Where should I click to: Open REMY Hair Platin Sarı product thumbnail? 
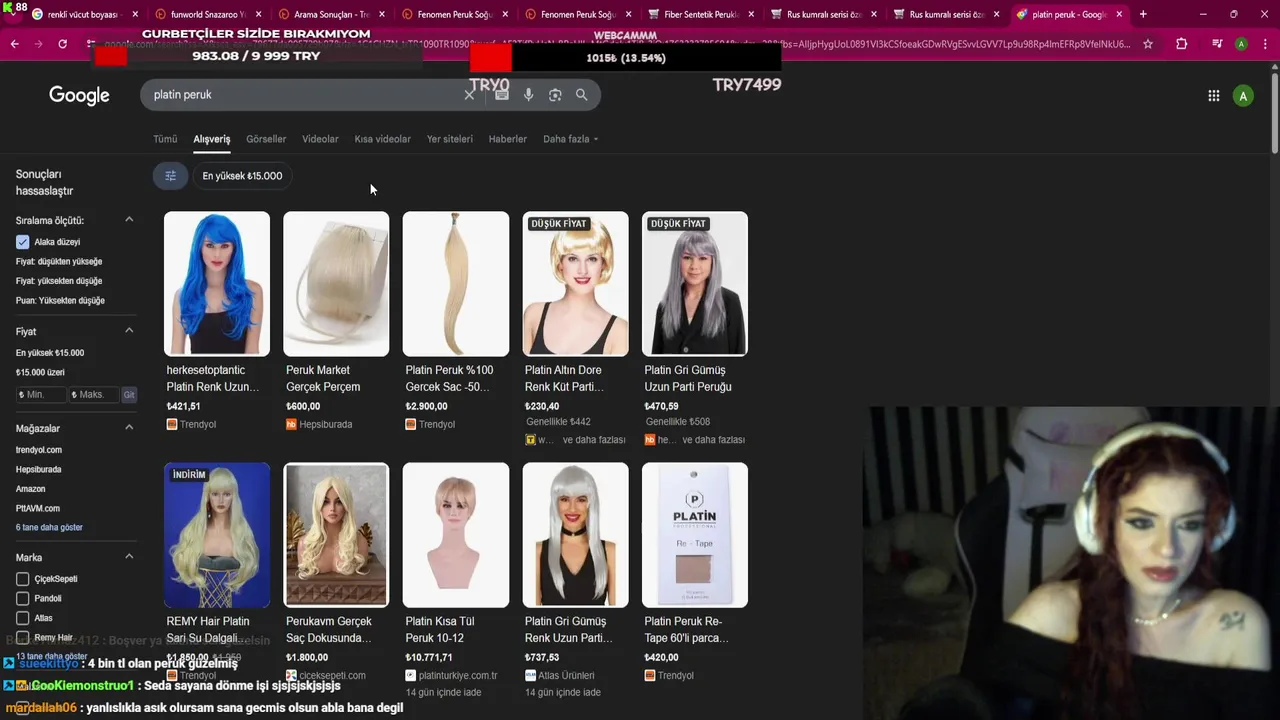coord(217,535)
